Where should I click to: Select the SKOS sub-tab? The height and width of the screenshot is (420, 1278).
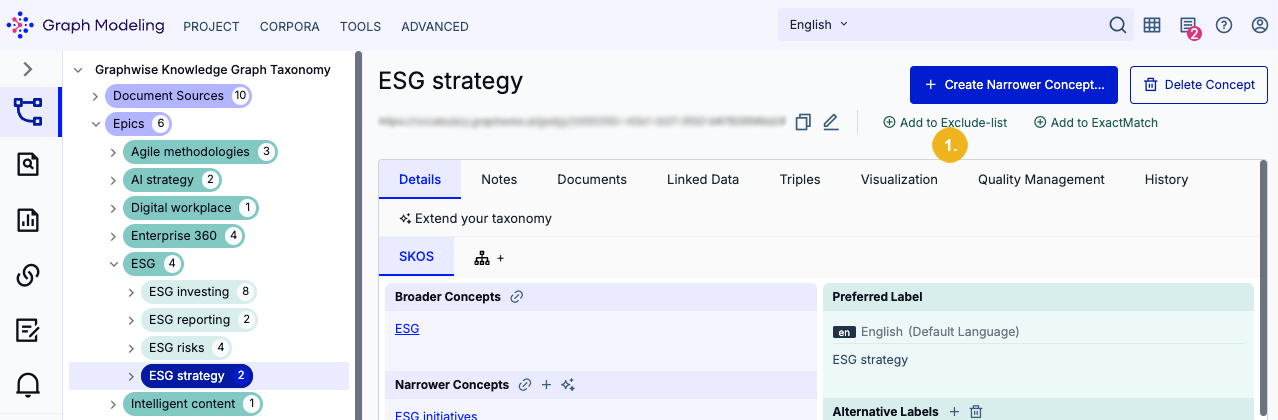pyautogui.click(x=416, y=256)
